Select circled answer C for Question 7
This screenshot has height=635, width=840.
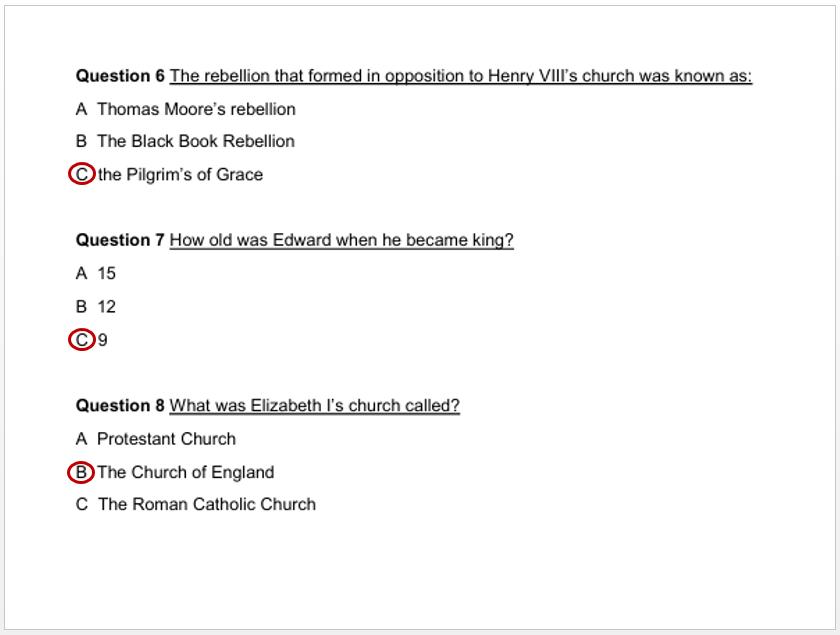[x=82, y=340]
